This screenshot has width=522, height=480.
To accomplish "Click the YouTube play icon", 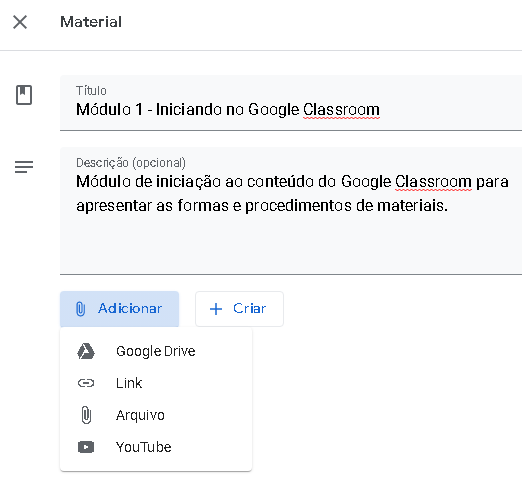I will coord(86,447).
